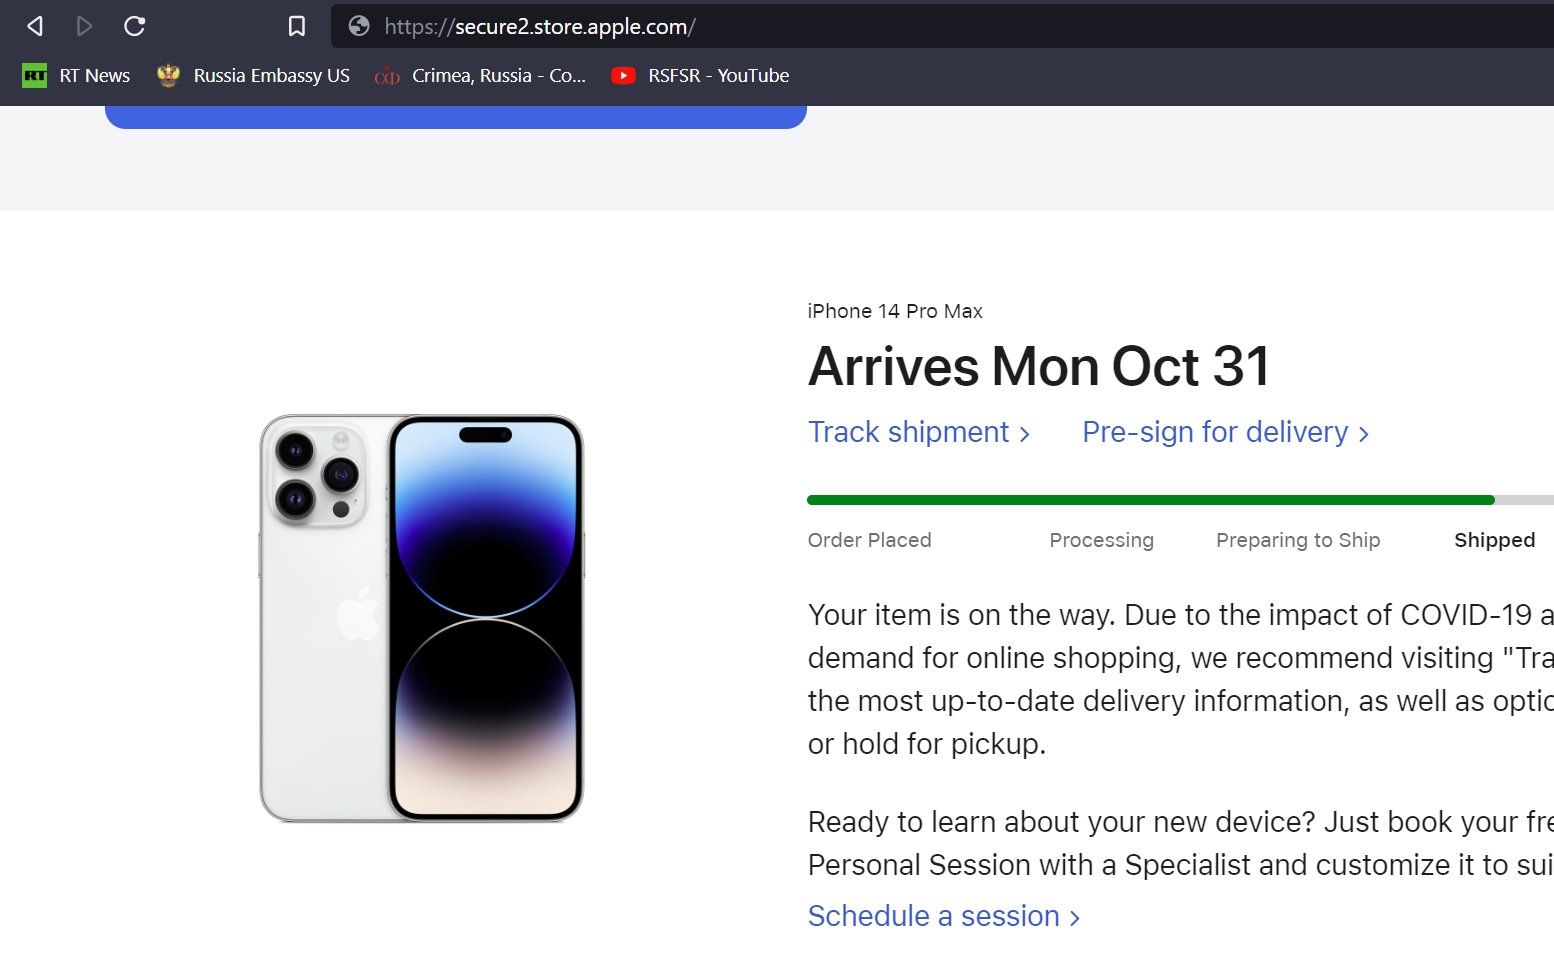The height and width of the screenshot is (957, 1554).
Task: Open the RSFSR YouTube bookmark
Action: click(700, 76)
